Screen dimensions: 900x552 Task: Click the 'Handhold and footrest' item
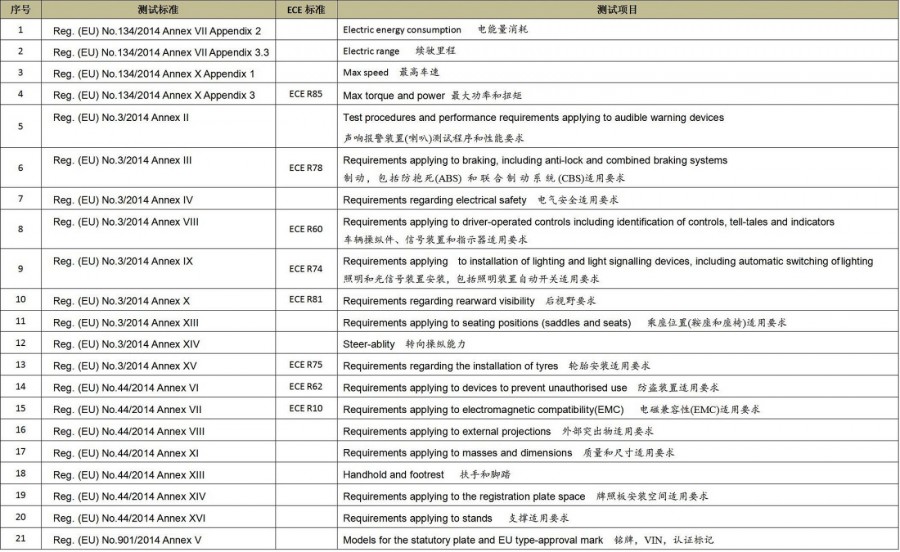point(393,475)
